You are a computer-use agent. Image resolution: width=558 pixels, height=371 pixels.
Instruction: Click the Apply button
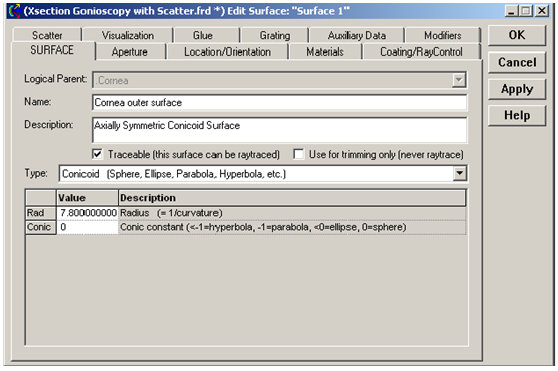(x=517, y=89)
